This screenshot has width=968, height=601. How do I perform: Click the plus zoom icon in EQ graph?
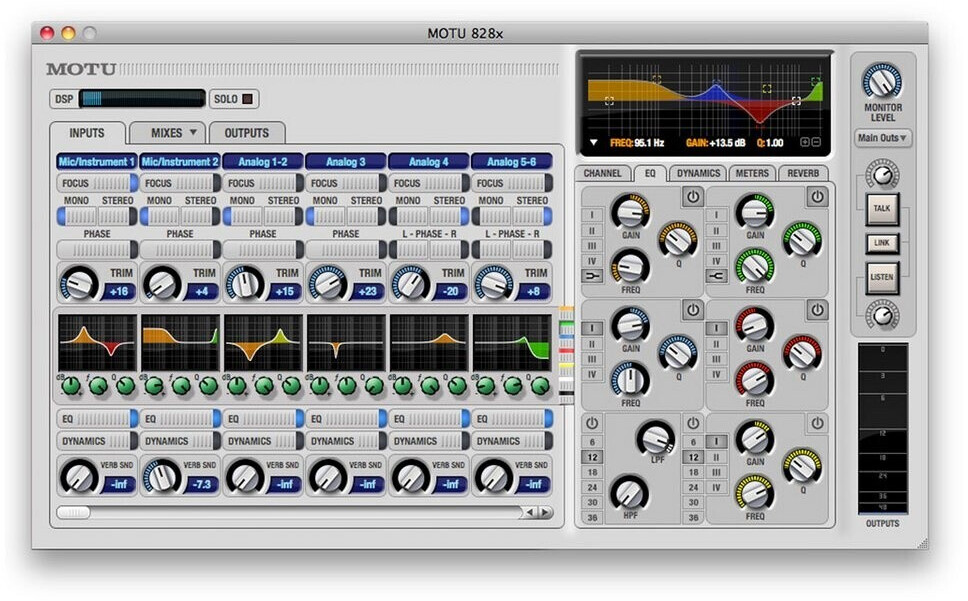805,143
